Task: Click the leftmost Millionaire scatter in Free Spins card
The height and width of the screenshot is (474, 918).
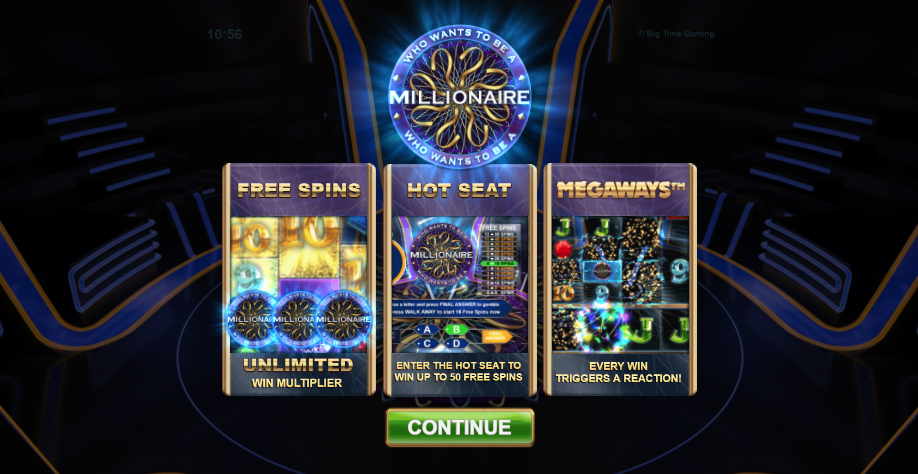Action: coord(252,319)
